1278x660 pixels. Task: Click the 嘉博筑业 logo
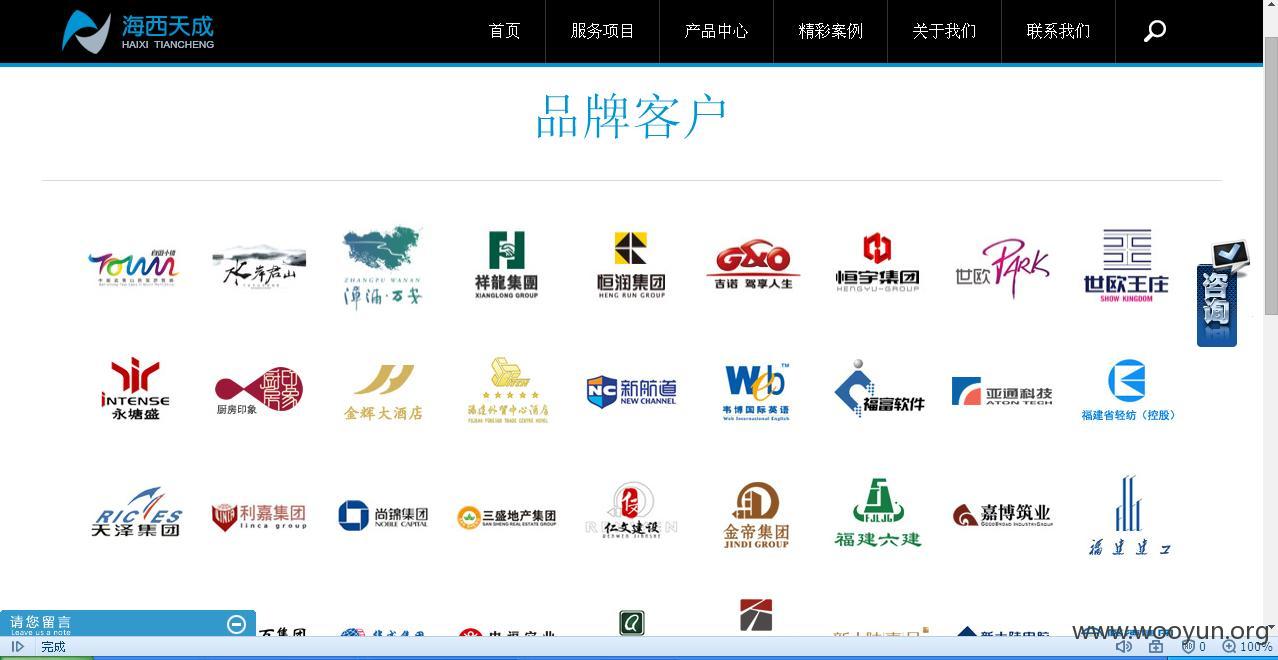tap(1002, 515)
